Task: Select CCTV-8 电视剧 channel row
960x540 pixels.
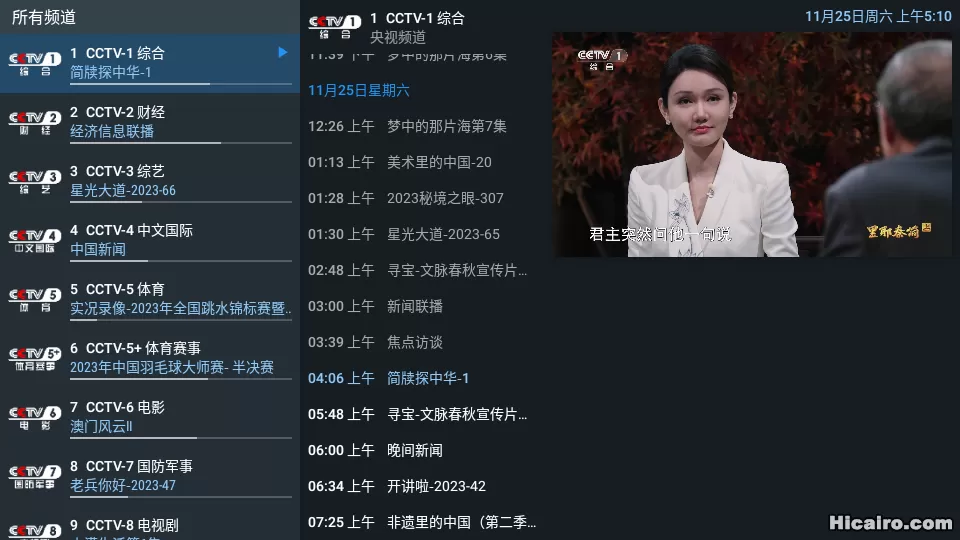Action: coord(150,527)
